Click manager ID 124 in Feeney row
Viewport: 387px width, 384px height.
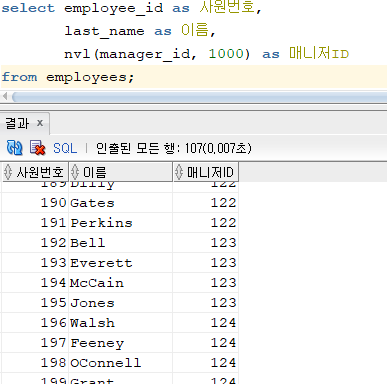click(x=206, y=343)
